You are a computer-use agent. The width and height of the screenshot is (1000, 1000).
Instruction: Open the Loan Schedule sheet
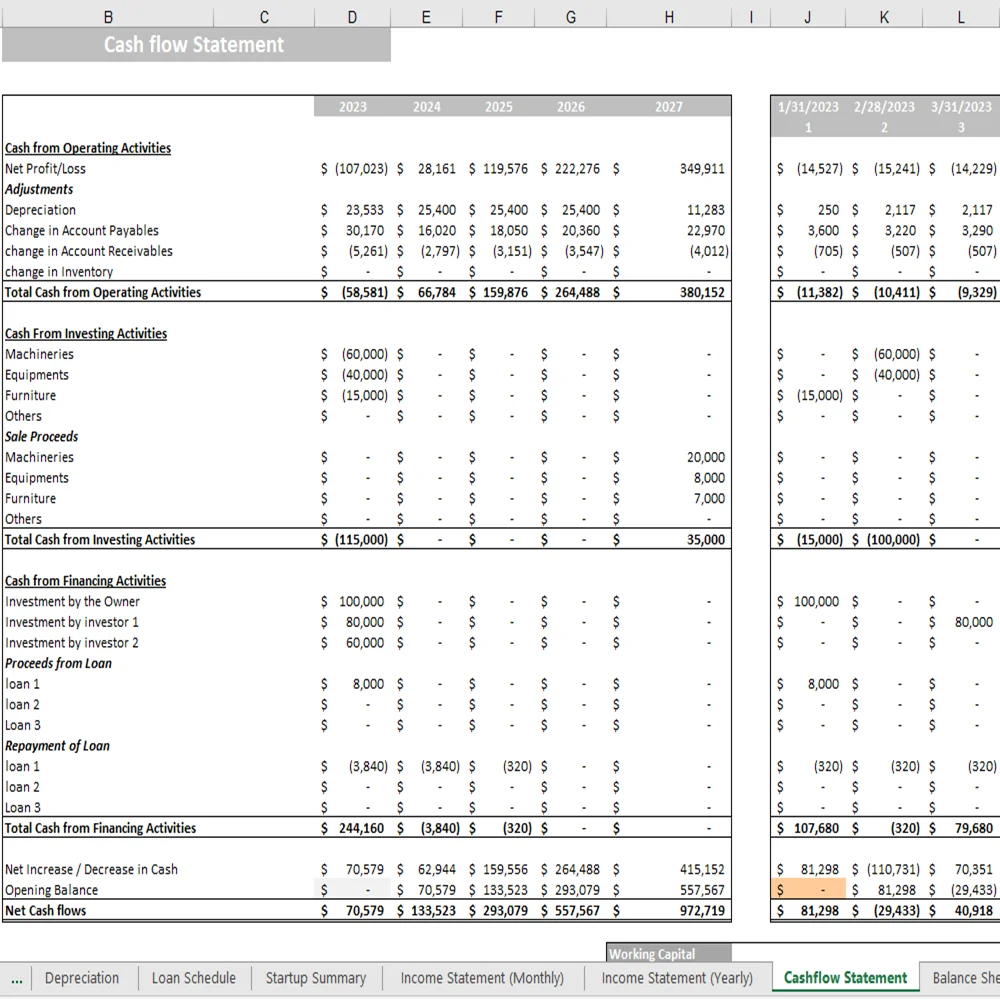193,978
